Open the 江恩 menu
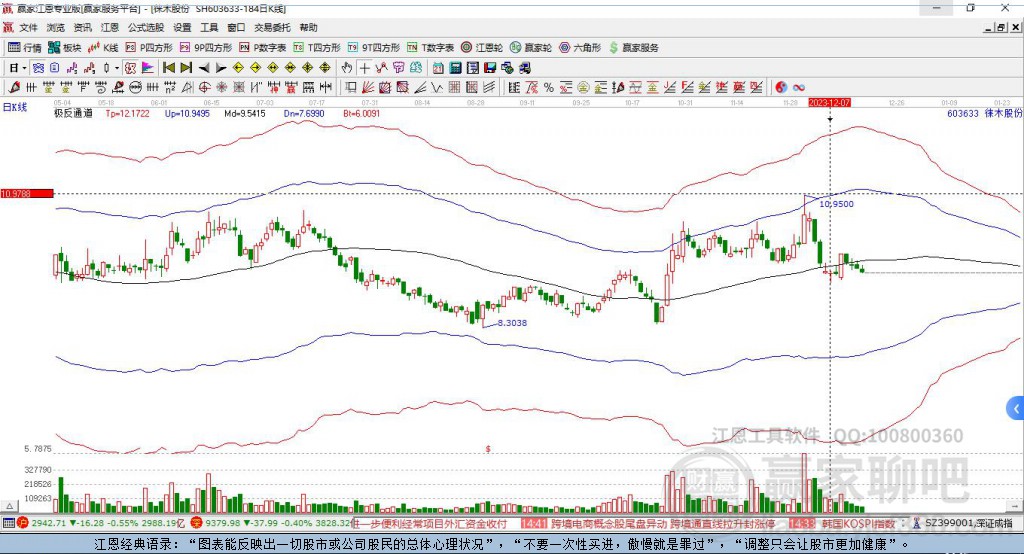The height and width of the screenshot is (554, 1024). [110, 27]
